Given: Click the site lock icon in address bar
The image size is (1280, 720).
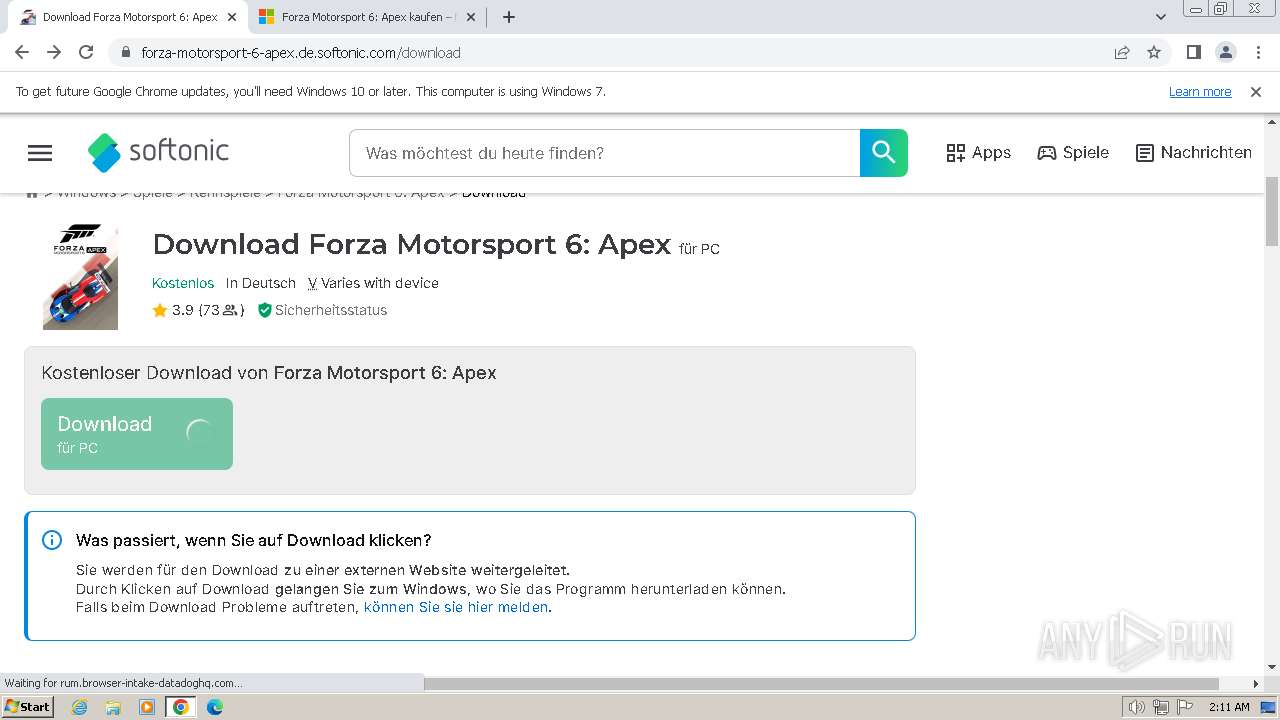Looking at the screenshot, I should point(125,53).
